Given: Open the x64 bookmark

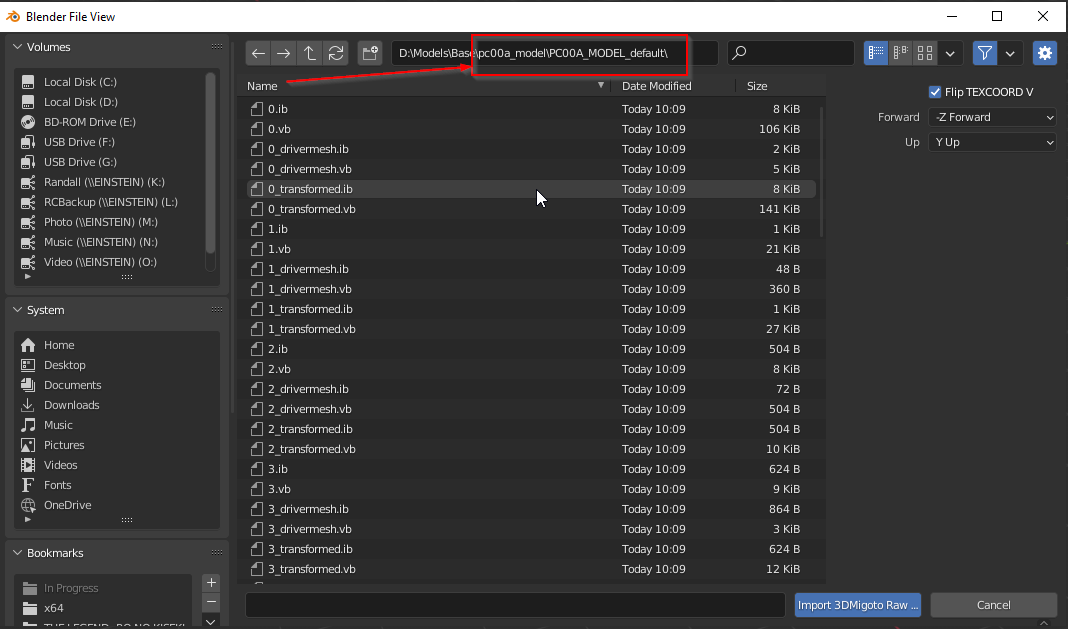Looking at the screenshot, I should pos(104,608).
